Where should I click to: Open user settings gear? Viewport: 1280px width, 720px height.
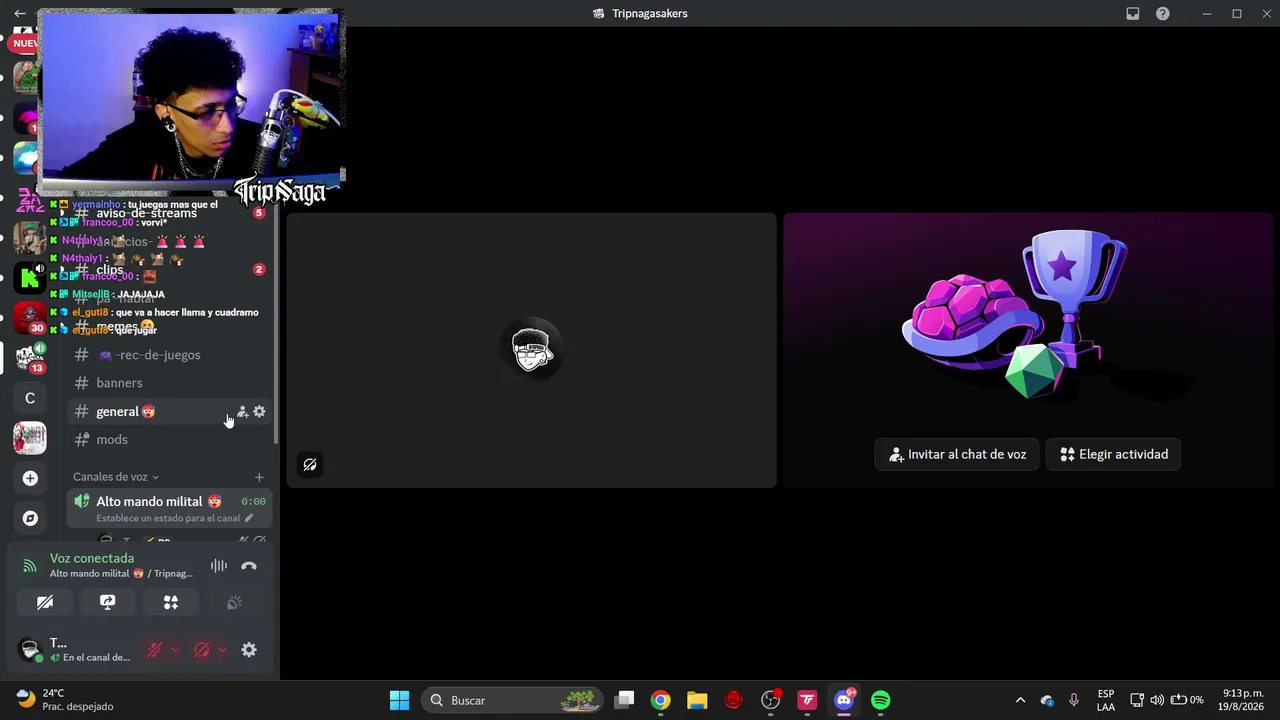pyautogui.click(x=249, y=650)
